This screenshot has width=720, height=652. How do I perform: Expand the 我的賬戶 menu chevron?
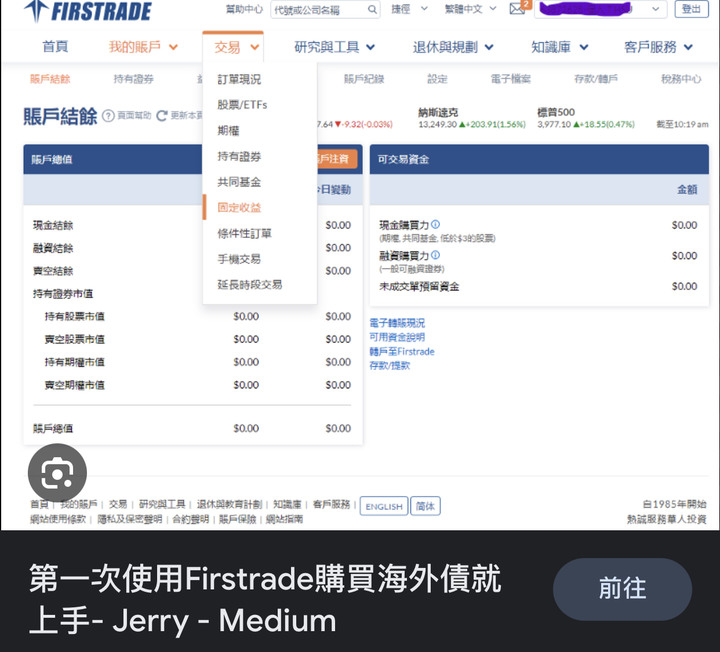click(x=173, y=47)
